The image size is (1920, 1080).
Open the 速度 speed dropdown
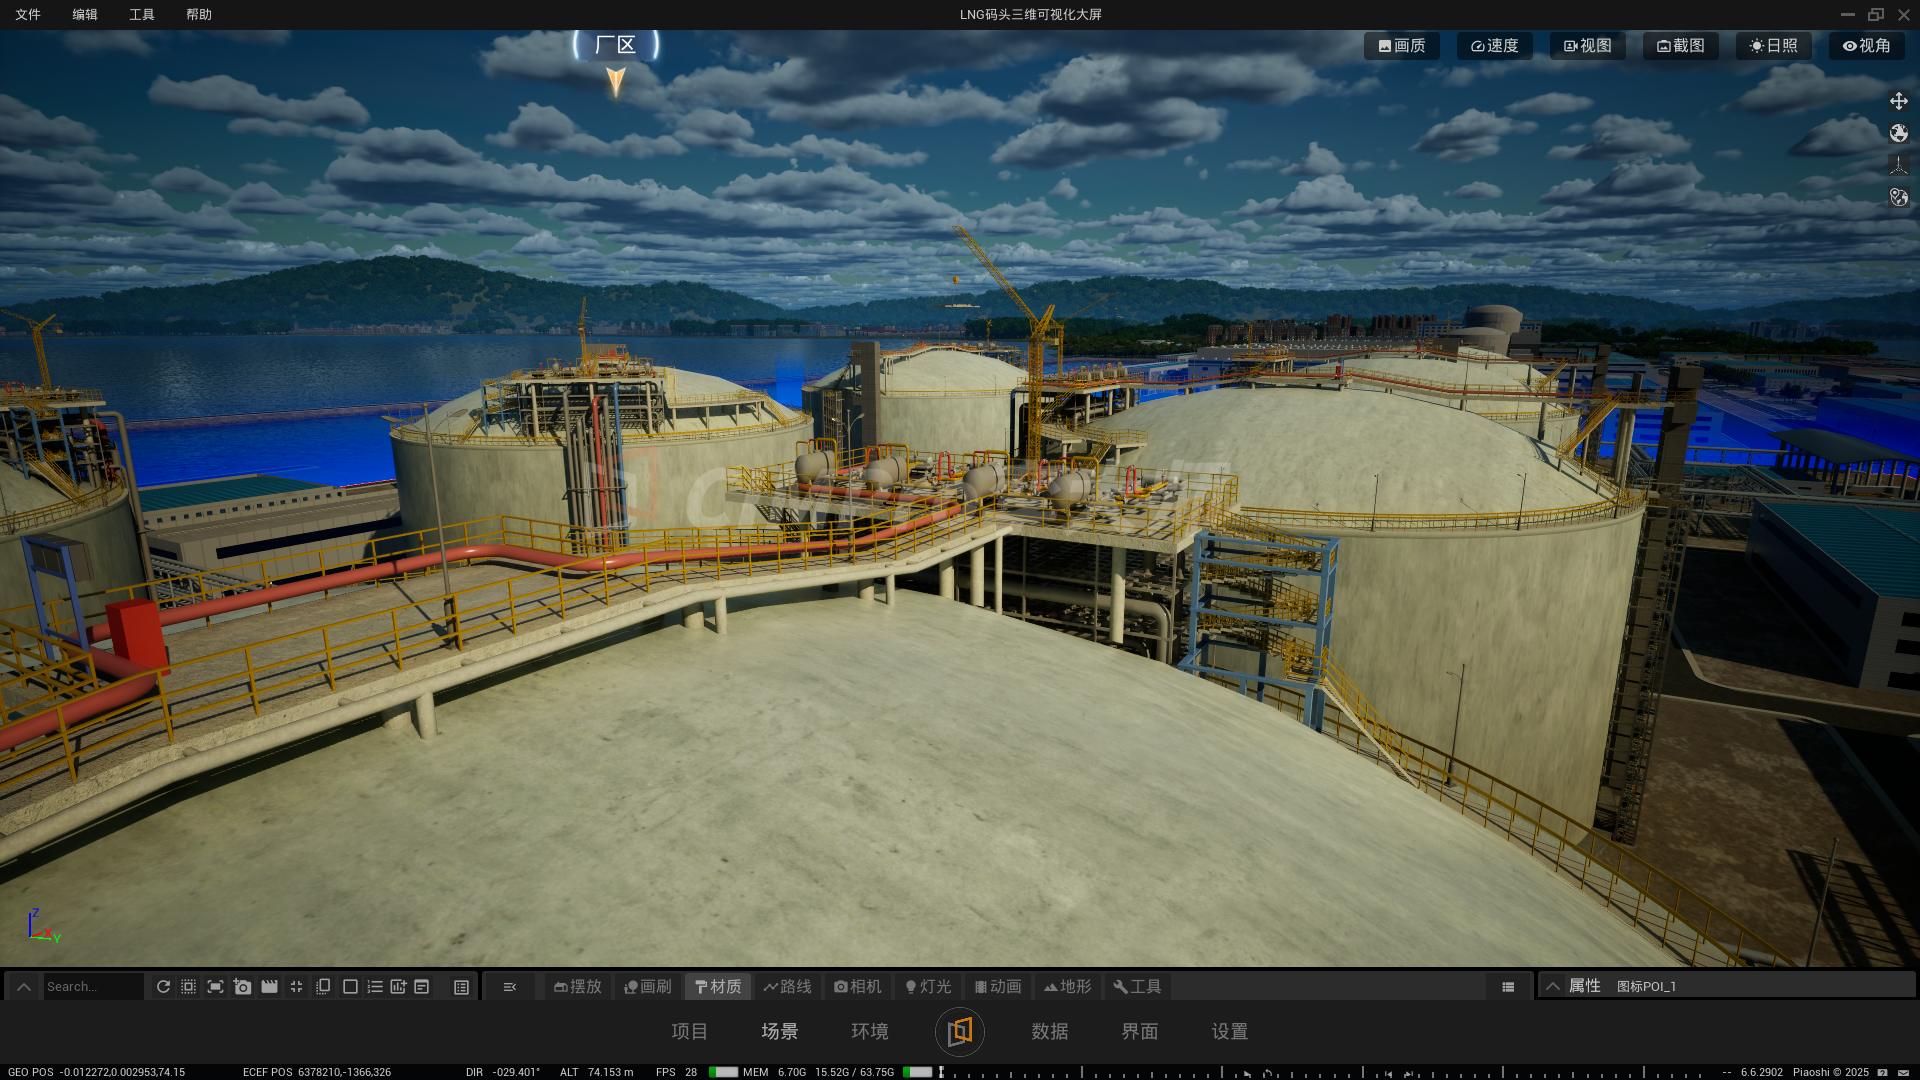point(1495,46)
